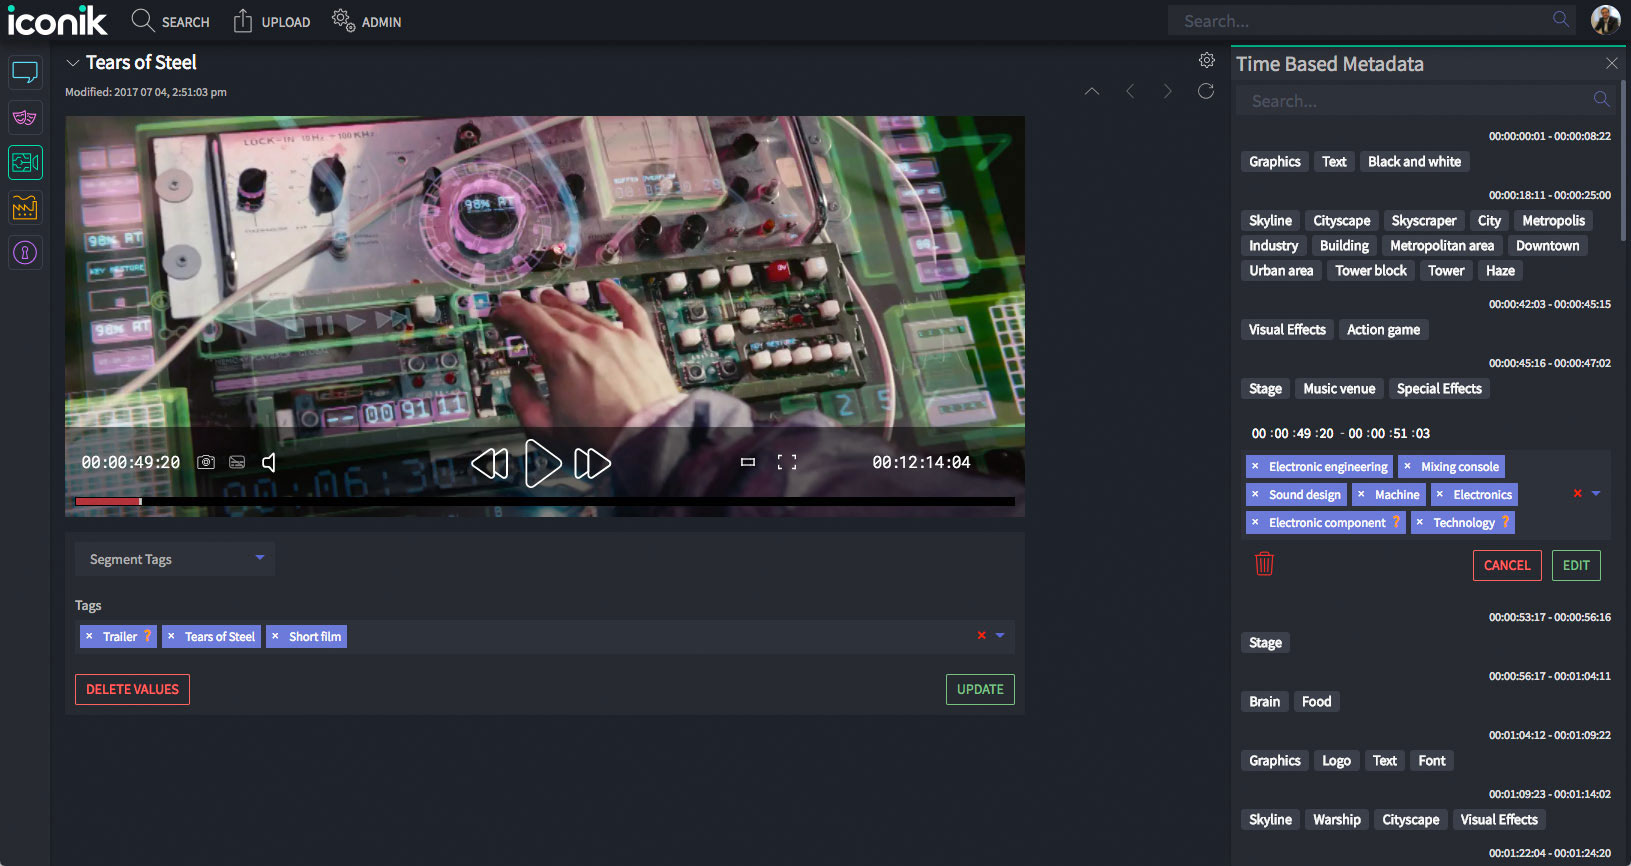Viewport: 1631px width, 866px height.
Task: Select the 00:00:18:11 - 00:00:25:00 segment timecode
Action: 1549,195
